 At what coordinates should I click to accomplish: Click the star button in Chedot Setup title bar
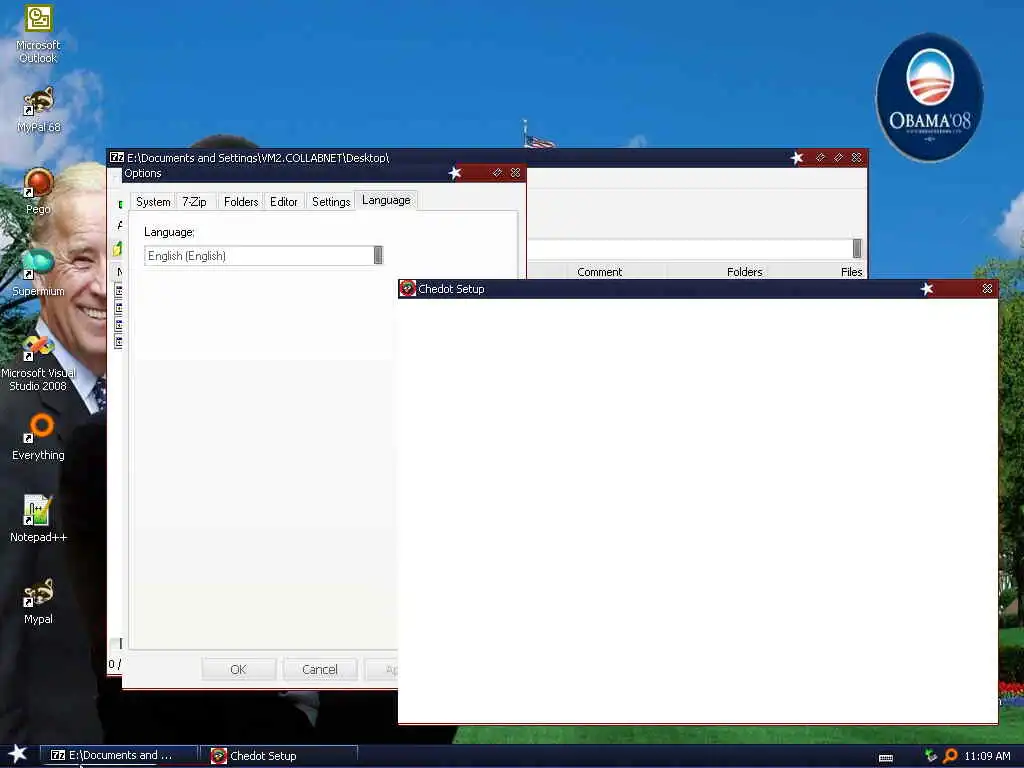(x=927, y=289)
